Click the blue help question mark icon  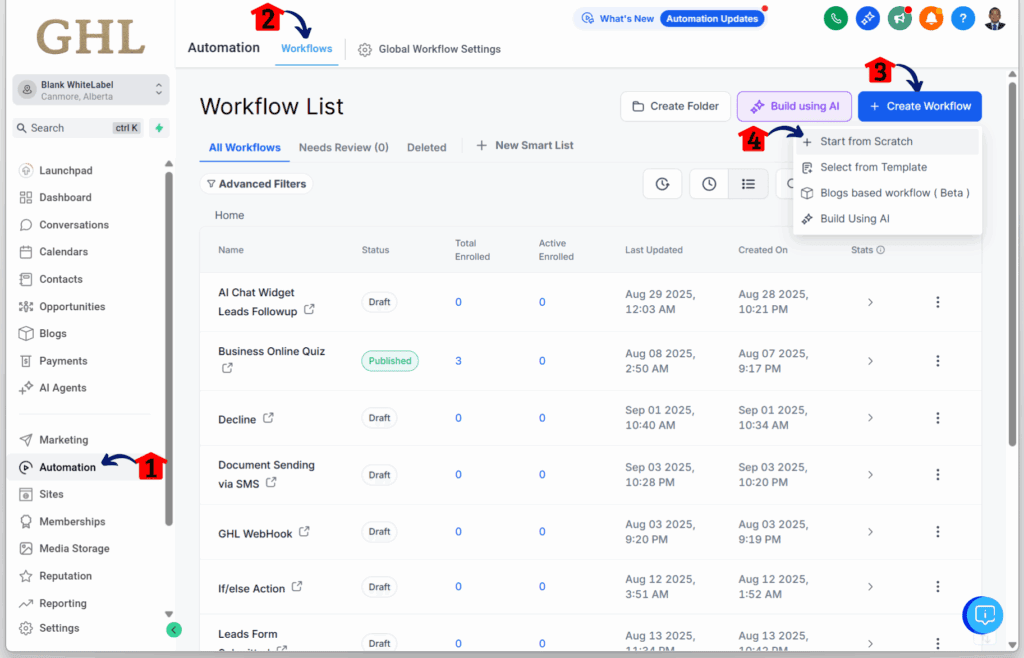963,18
